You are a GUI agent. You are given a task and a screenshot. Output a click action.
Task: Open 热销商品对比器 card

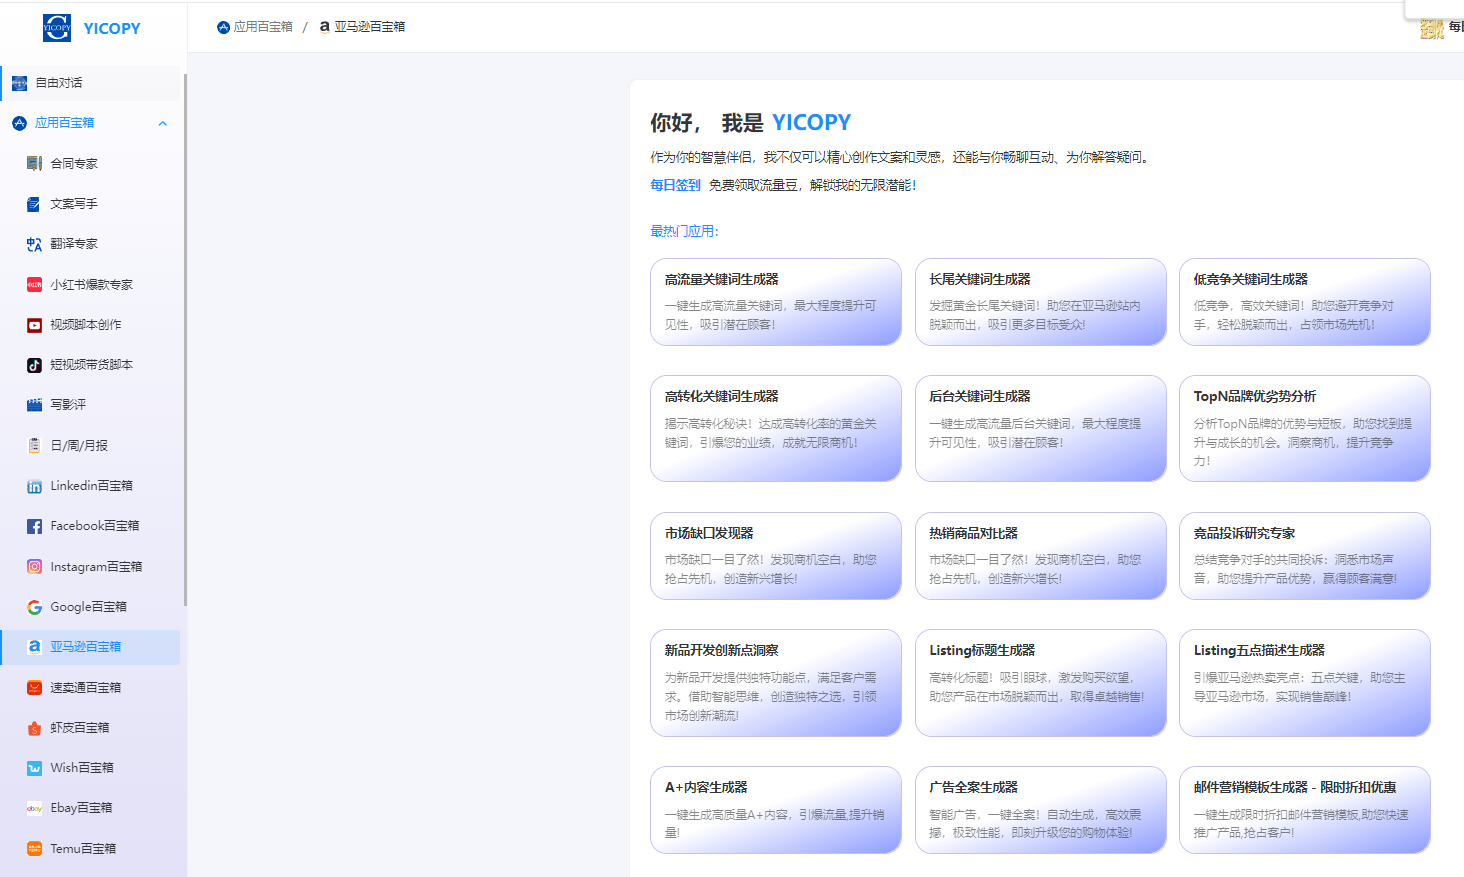click(x=1040, y=556)
